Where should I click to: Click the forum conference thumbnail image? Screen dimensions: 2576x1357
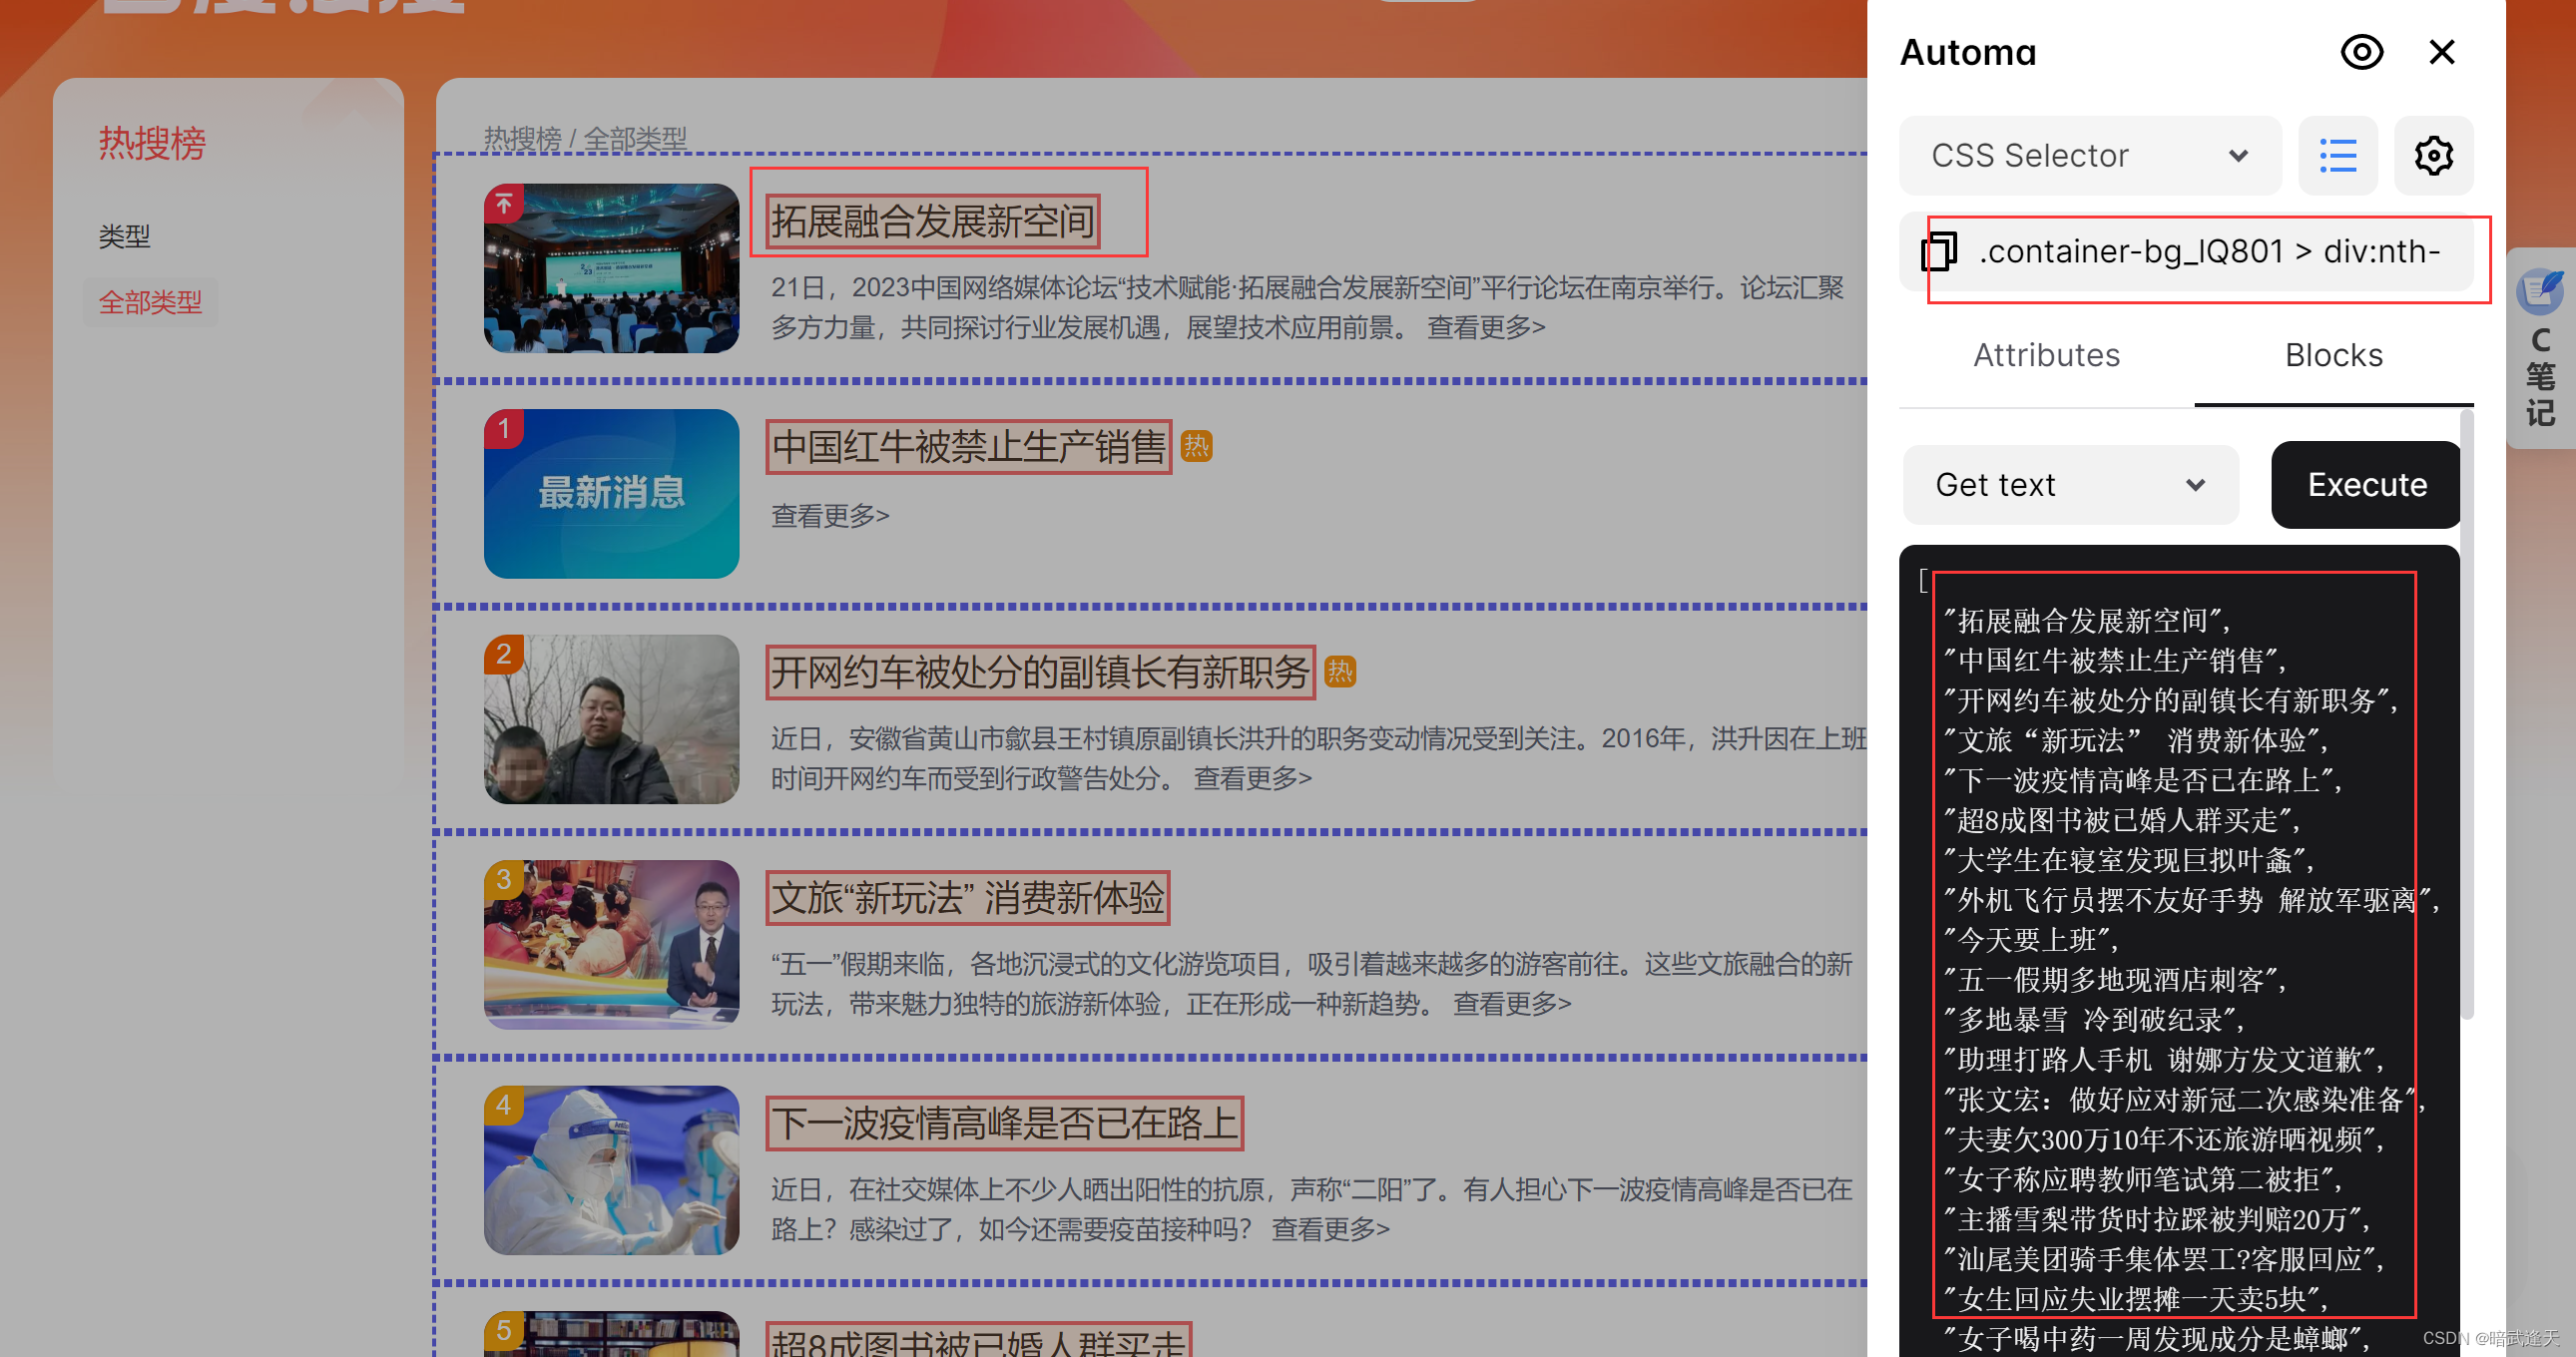611,268
